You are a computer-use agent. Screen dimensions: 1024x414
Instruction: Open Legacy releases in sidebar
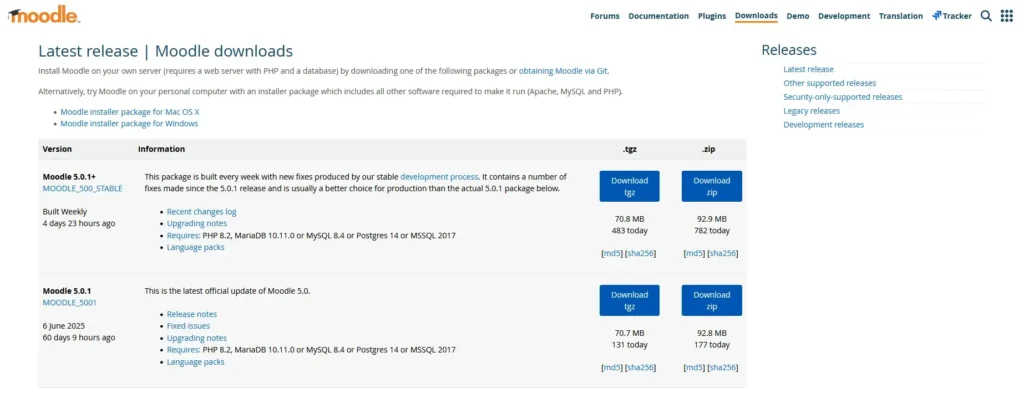pos(812,111)
